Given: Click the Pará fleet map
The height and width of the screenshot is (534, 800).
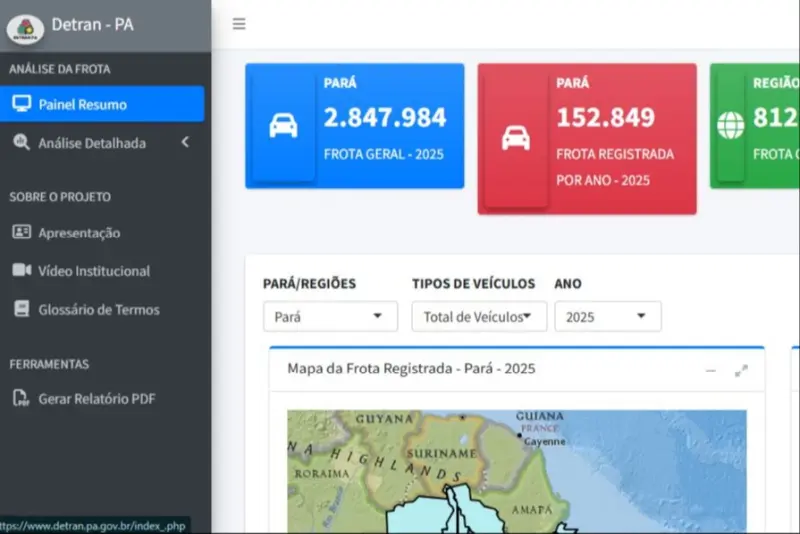Looking at the screenshot, I should [x=516, y=471].
